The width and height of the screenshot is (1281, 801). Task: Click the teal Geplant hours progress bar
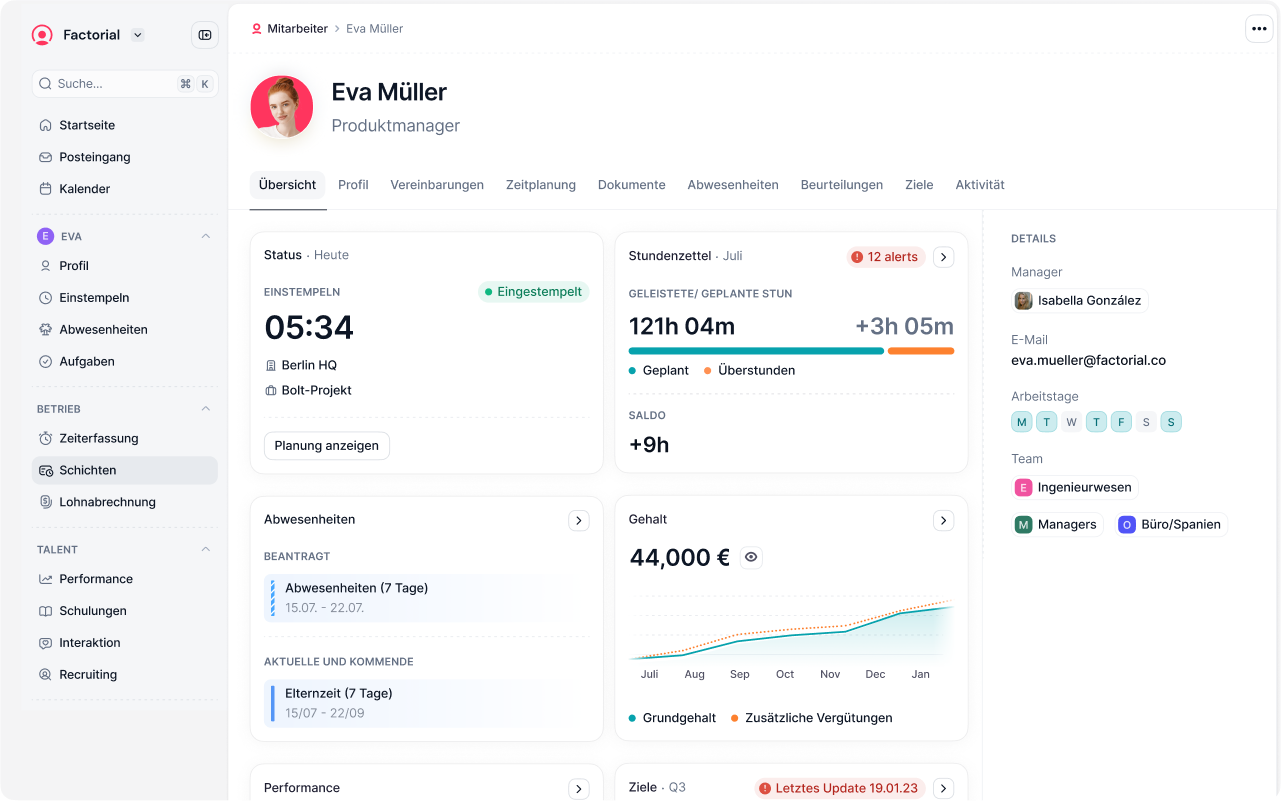[755, 351]
